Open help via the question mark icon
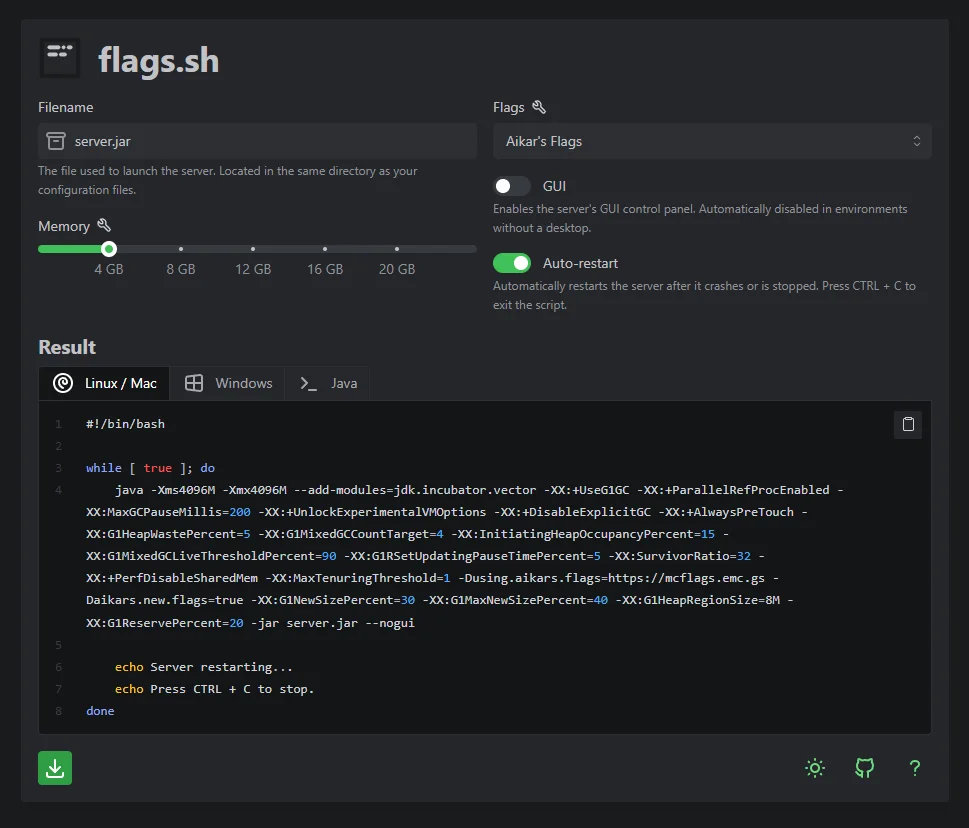Image resolution: width=969 pixels, height=828 pixels. pyautogui.click(x=915, y=768)
